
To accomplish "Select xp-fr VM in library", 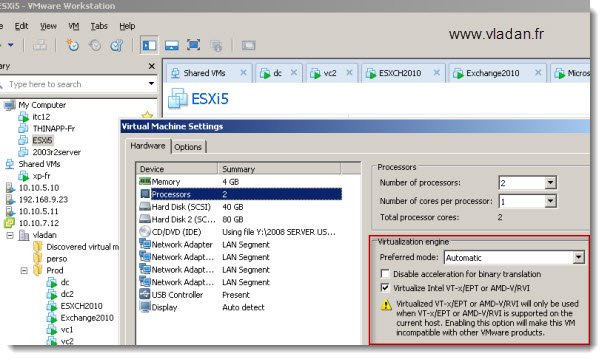I will pos(41,176).
